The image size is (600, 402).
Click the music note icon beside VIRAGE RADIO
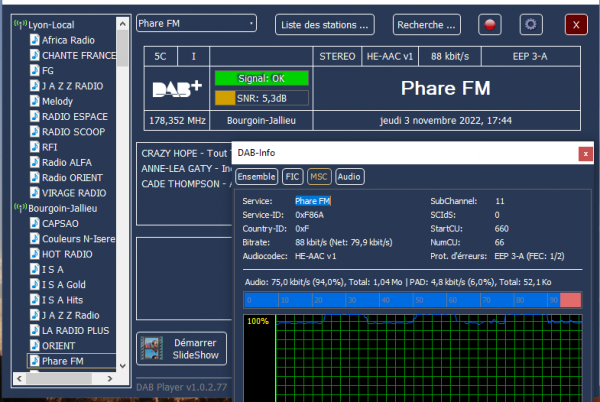point(35,193)
